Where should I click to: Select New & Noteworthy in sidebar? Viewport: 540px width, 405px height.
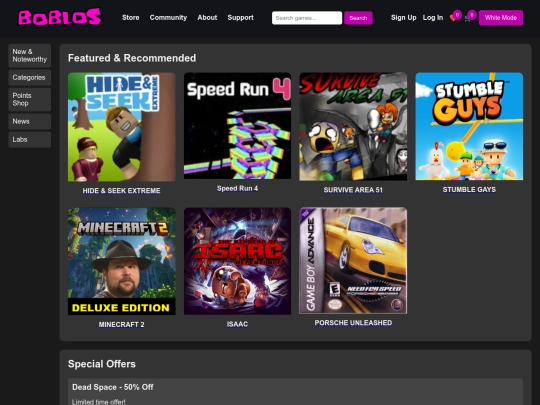pos(30,55)
